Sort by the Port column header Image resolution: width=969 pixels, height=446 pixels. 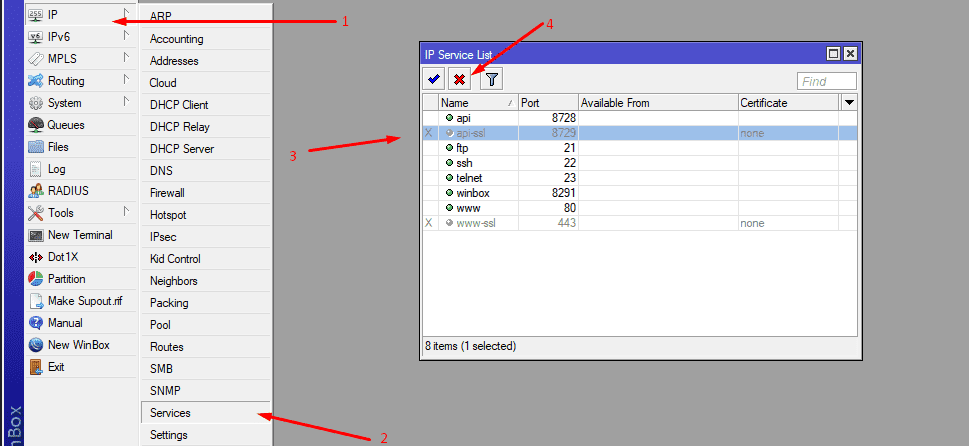click(547, 102)
